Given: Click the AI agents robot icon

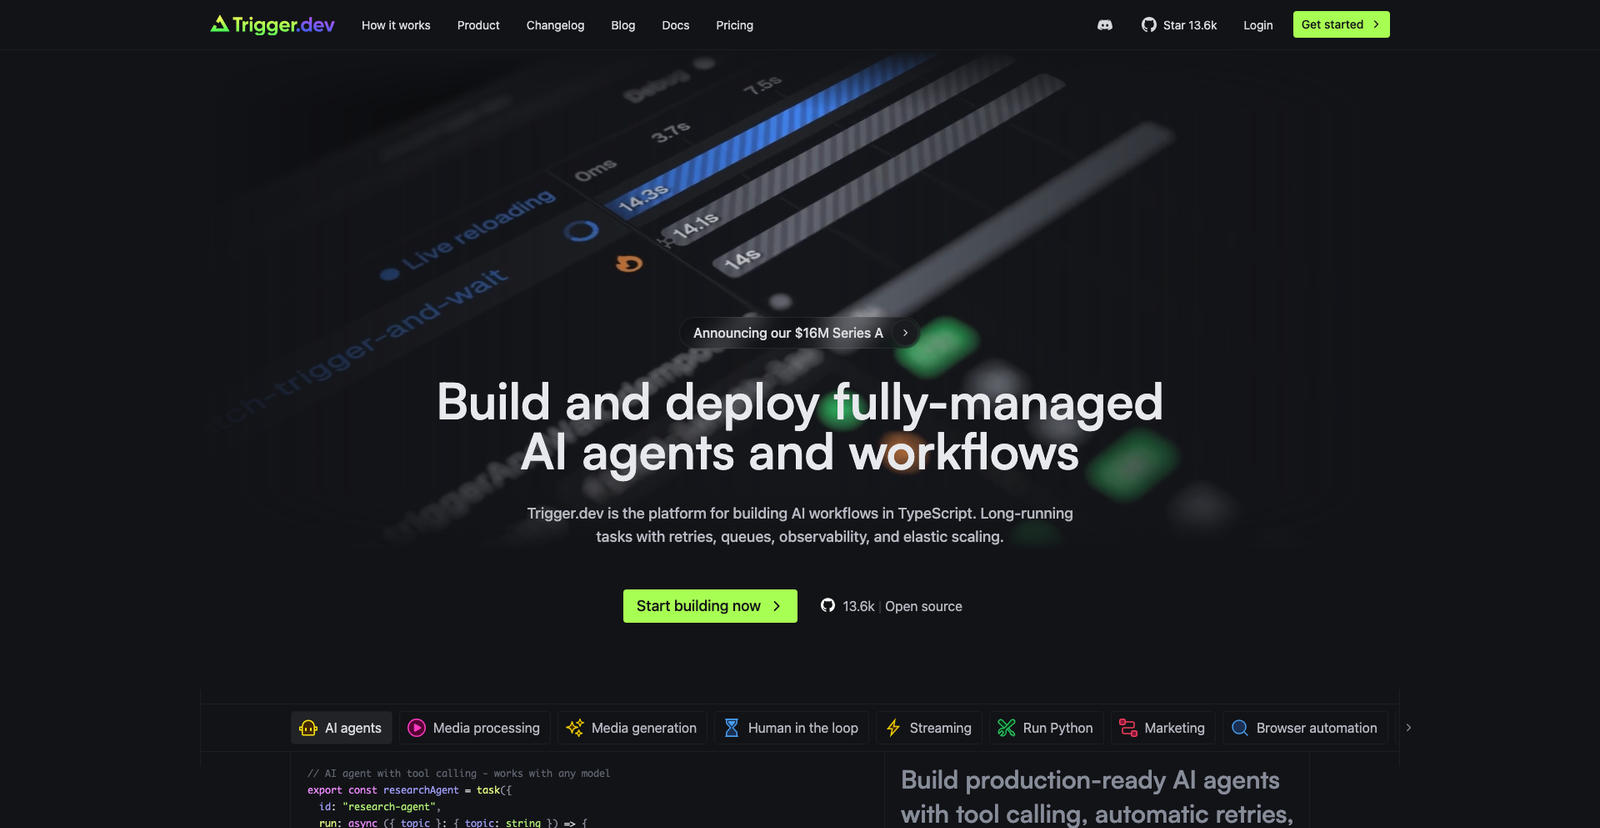Looking at the screenshot, I should (x=308, y=728).
